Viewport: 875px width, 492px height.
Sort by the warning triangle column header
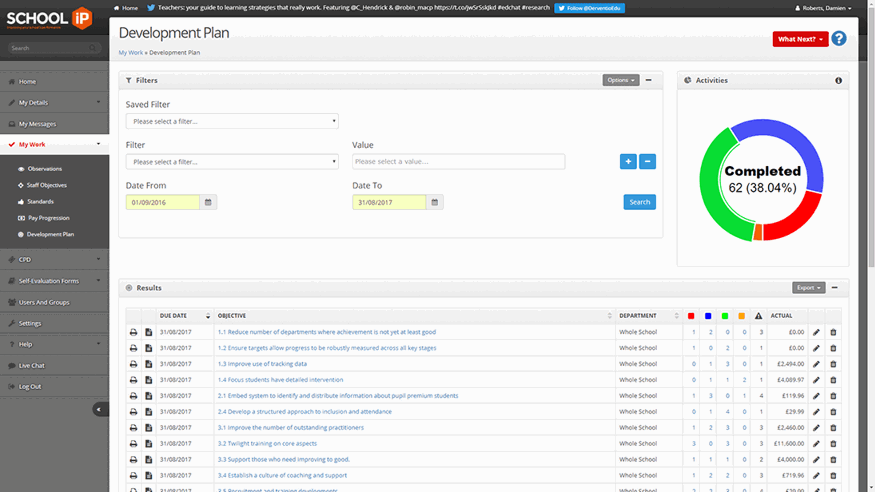(758, 316)
